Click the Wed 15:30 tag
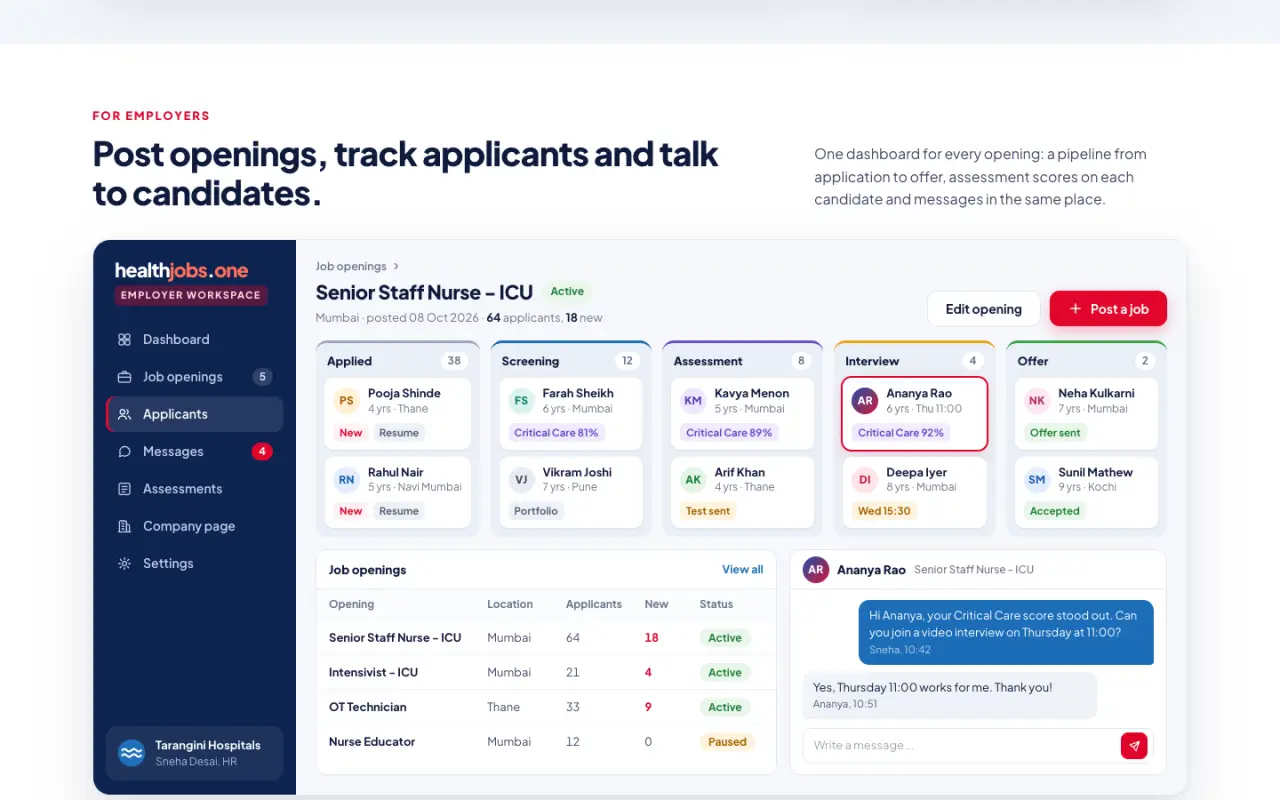This screenshot has width=1280, height=800. click(x=884, y=511)
